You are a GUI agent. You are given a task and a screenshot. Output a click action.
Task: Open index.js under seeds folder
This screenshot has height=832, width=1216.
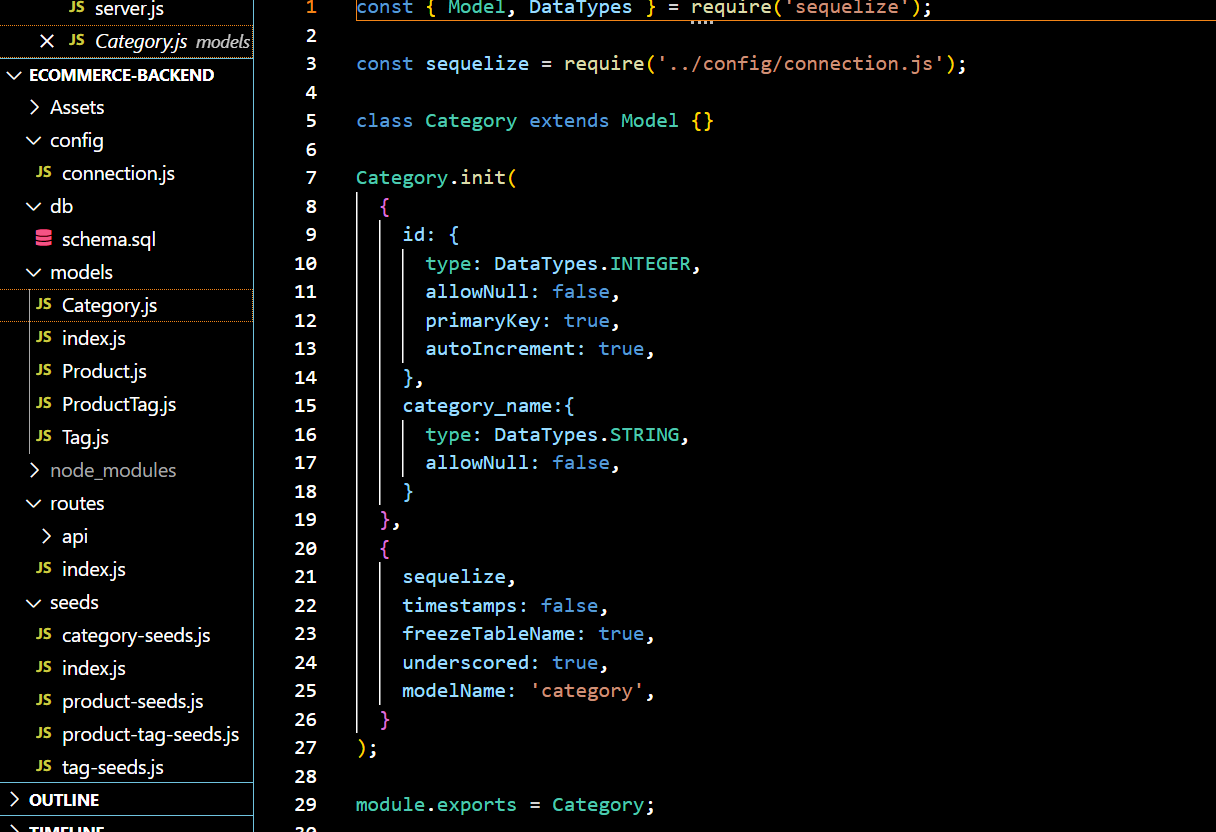(94, 668)
